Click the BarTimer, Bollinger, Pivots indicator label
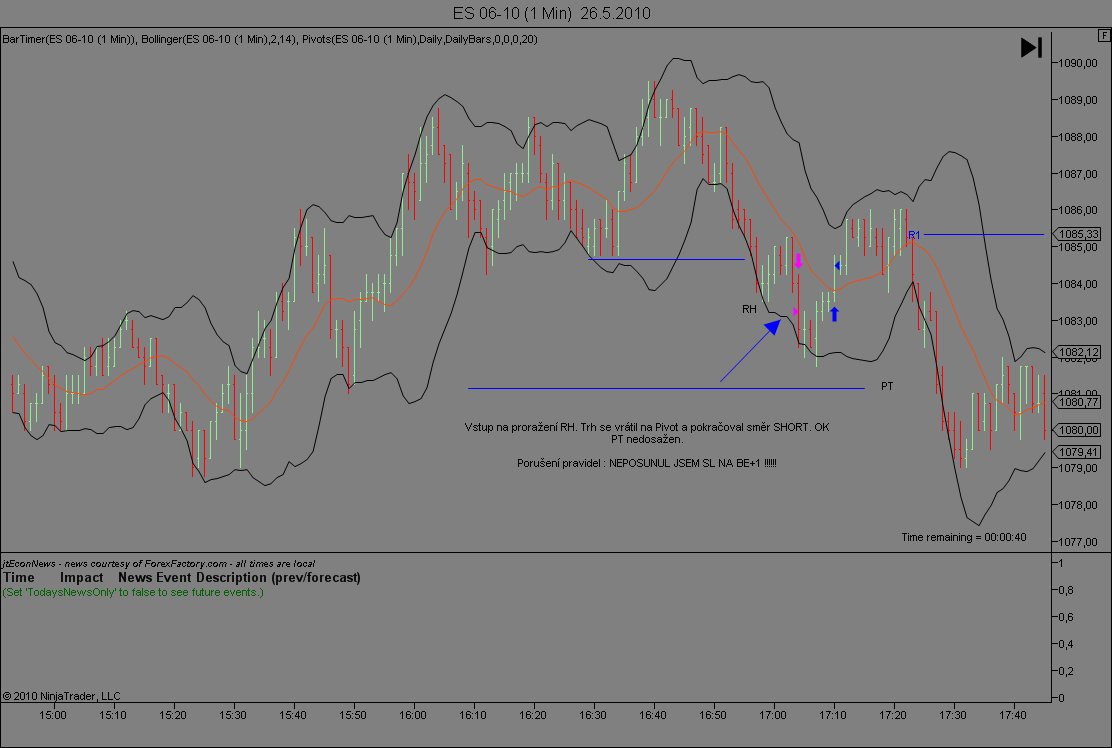The width and height of the screenshot is (1112, 748). pos(270,39)
